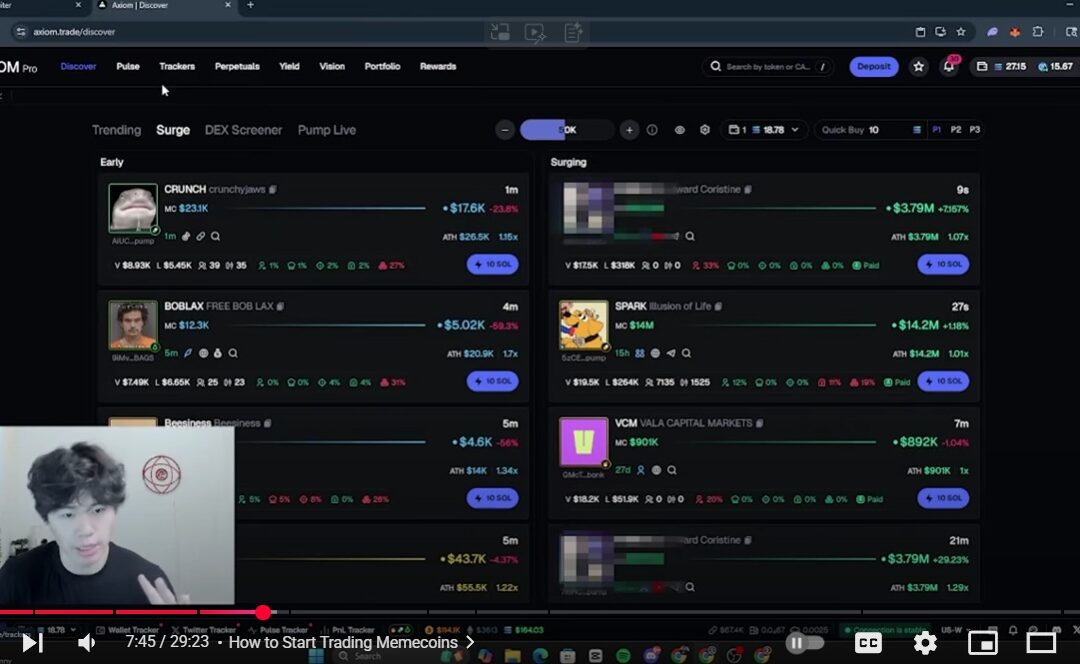
Task: Open the Pulse page
Action: pos(127,66)
